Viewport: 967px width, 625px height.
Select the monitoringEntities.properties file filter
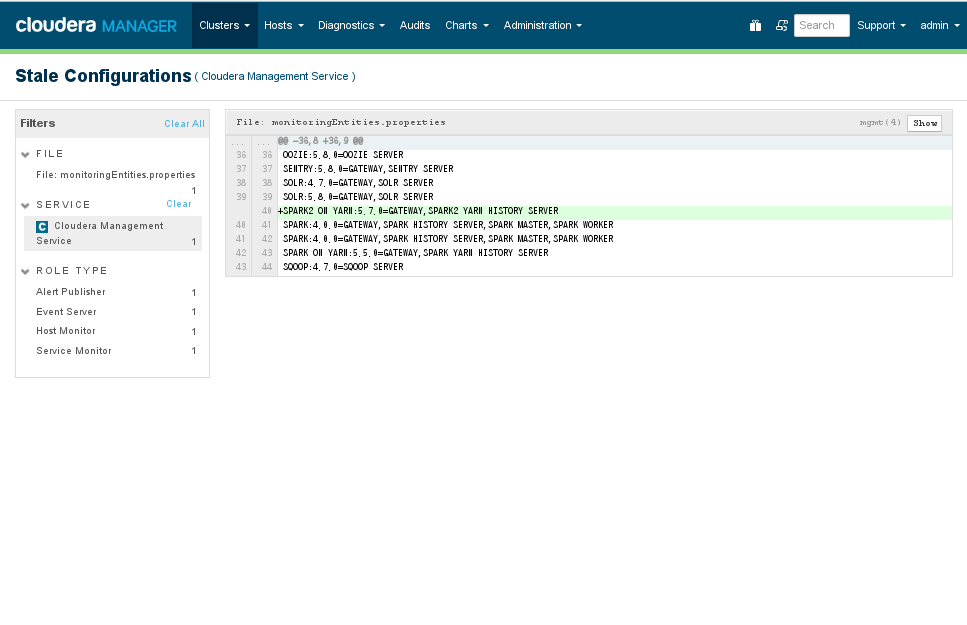115,175
